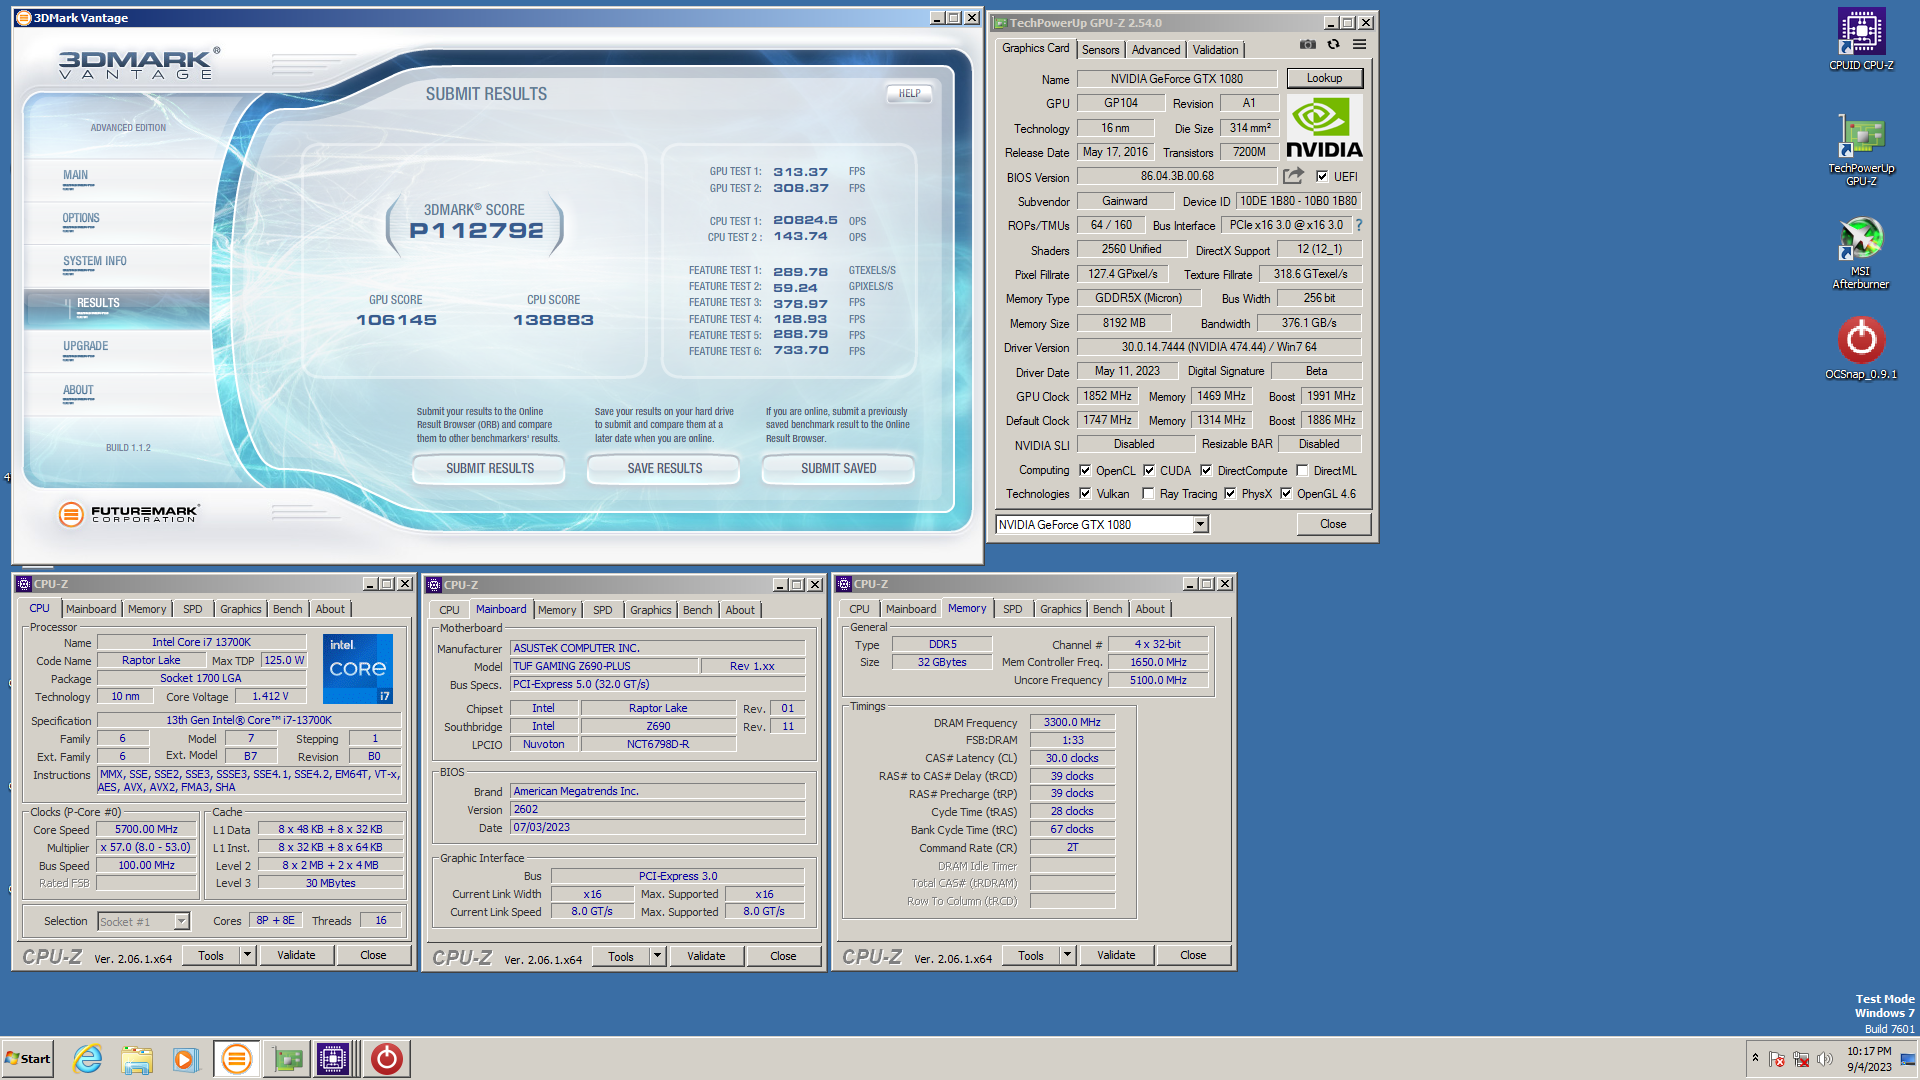Image resolution: width=1920 pixels, height=1080 pixels.
Task: Open the file explorer folder in the taskbar
Action: point(137,1059)
